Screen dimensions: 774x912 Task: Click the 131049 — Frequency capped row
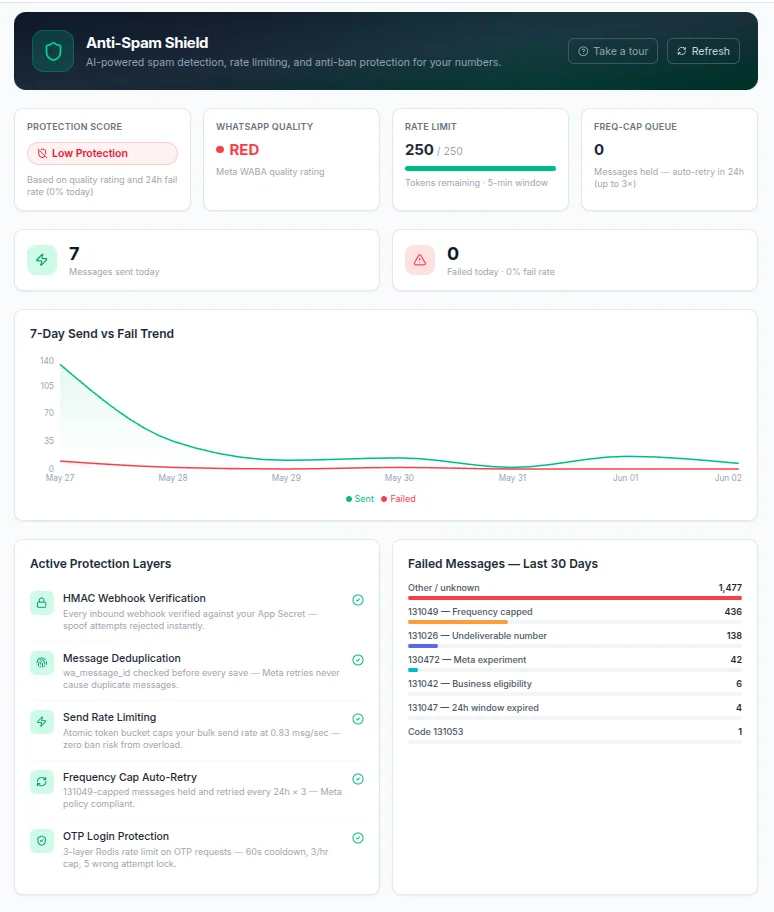coord(575,615)
